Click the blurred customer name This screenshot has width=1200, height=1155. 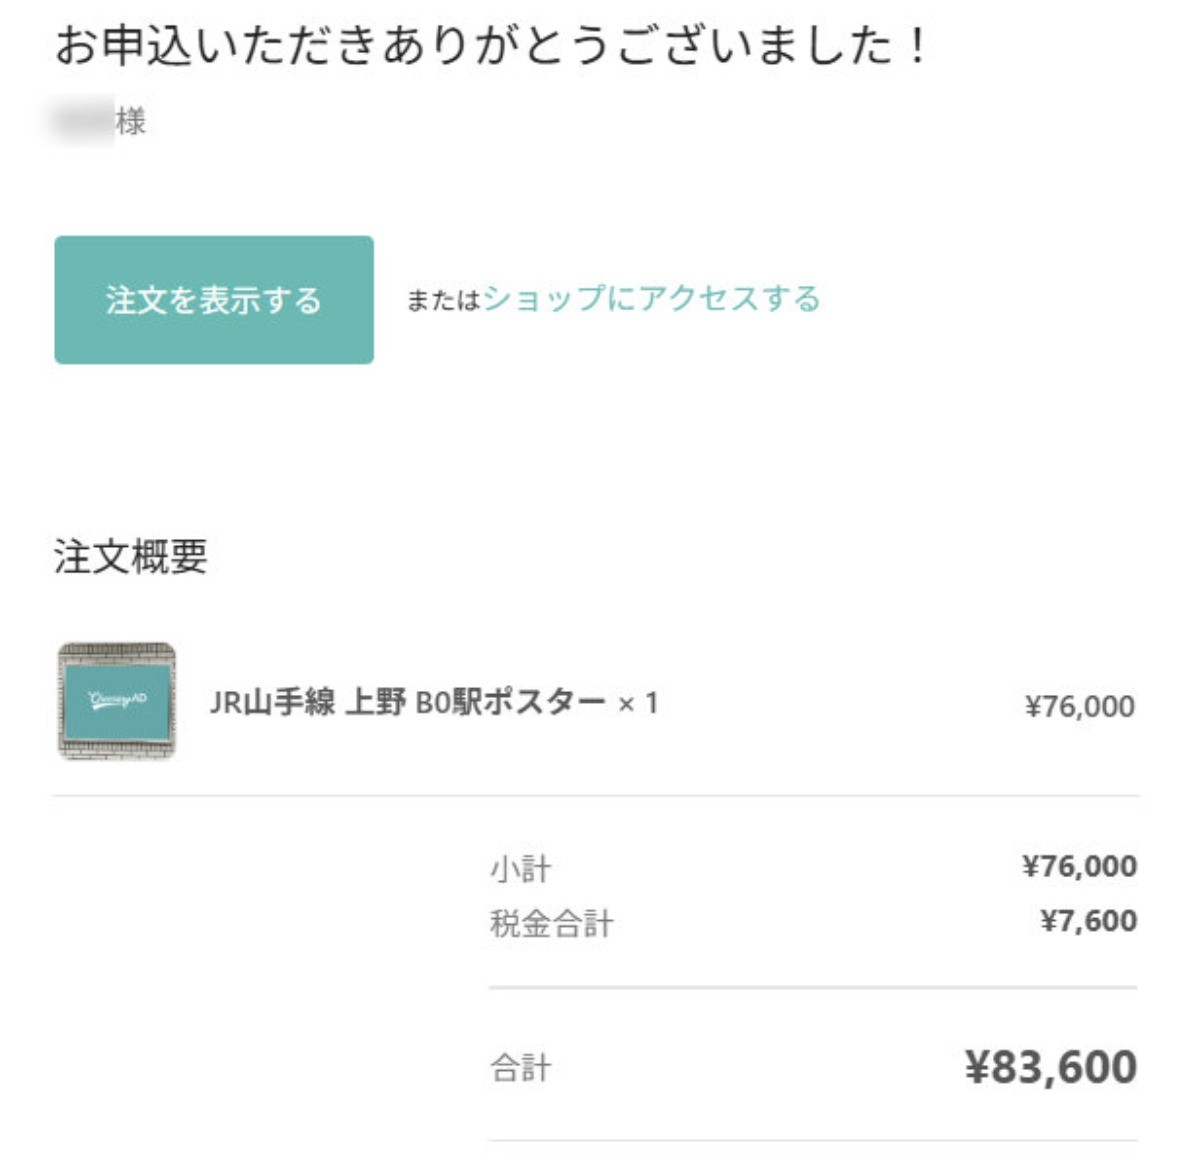[82, 122]
